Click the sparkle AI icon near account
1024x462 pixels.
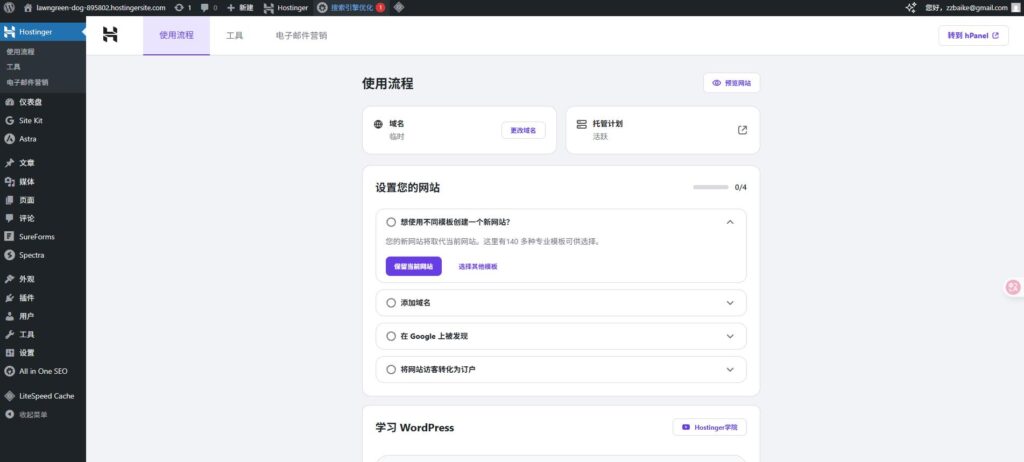tap(910, 8)
